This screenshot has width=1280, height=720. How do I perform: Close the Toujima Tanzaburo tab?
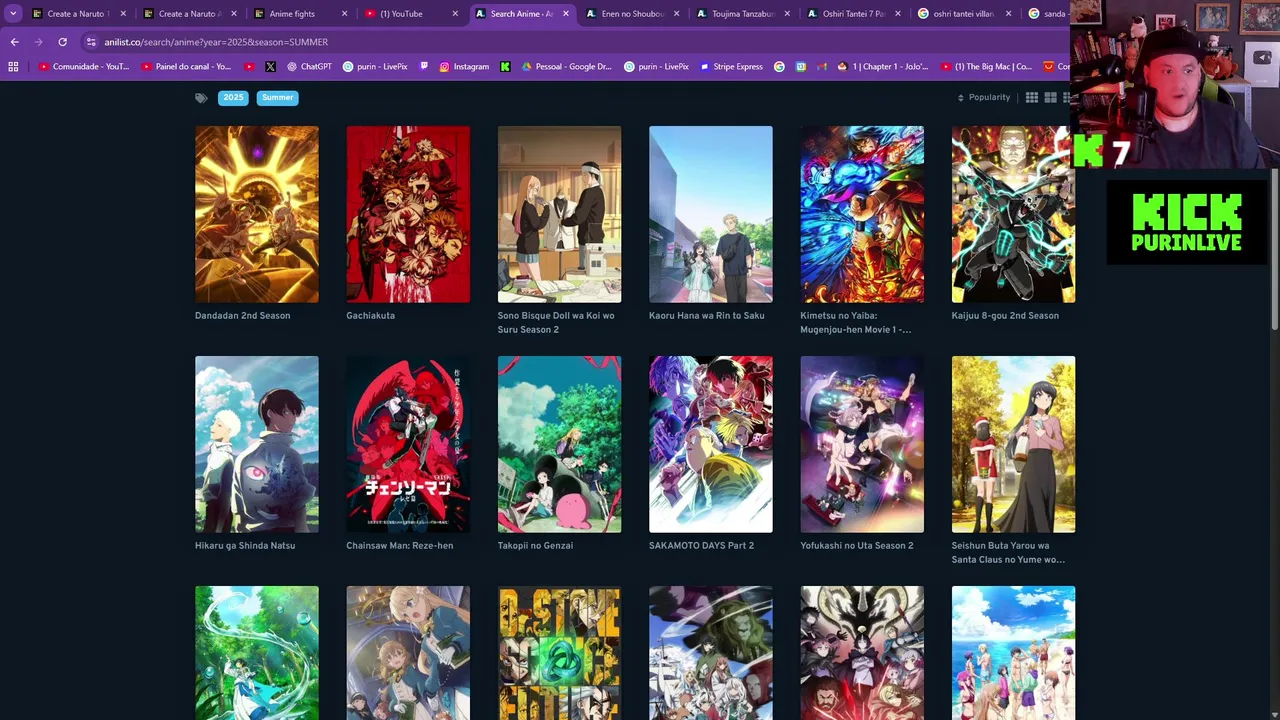(x=787, y=14)
